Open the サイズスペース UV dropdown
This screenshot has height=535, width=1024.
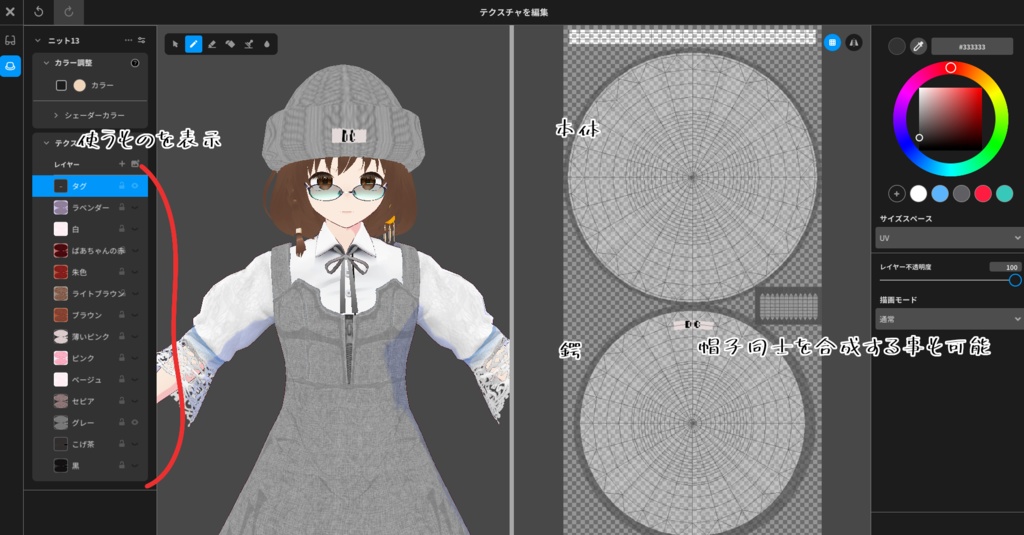(948, 238)
